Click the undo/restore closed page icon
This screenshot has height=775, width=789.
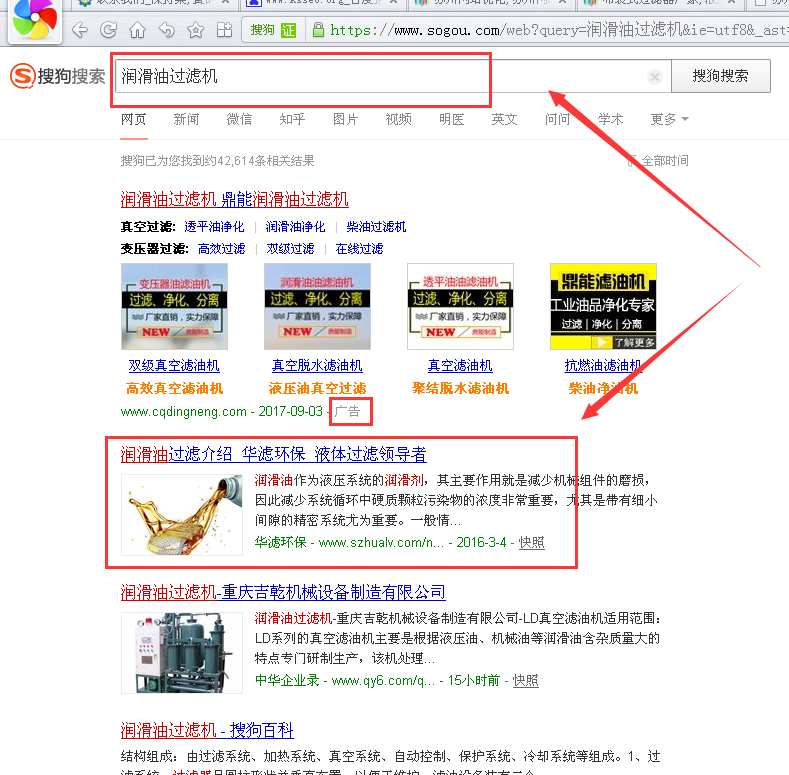pos(166,30)
